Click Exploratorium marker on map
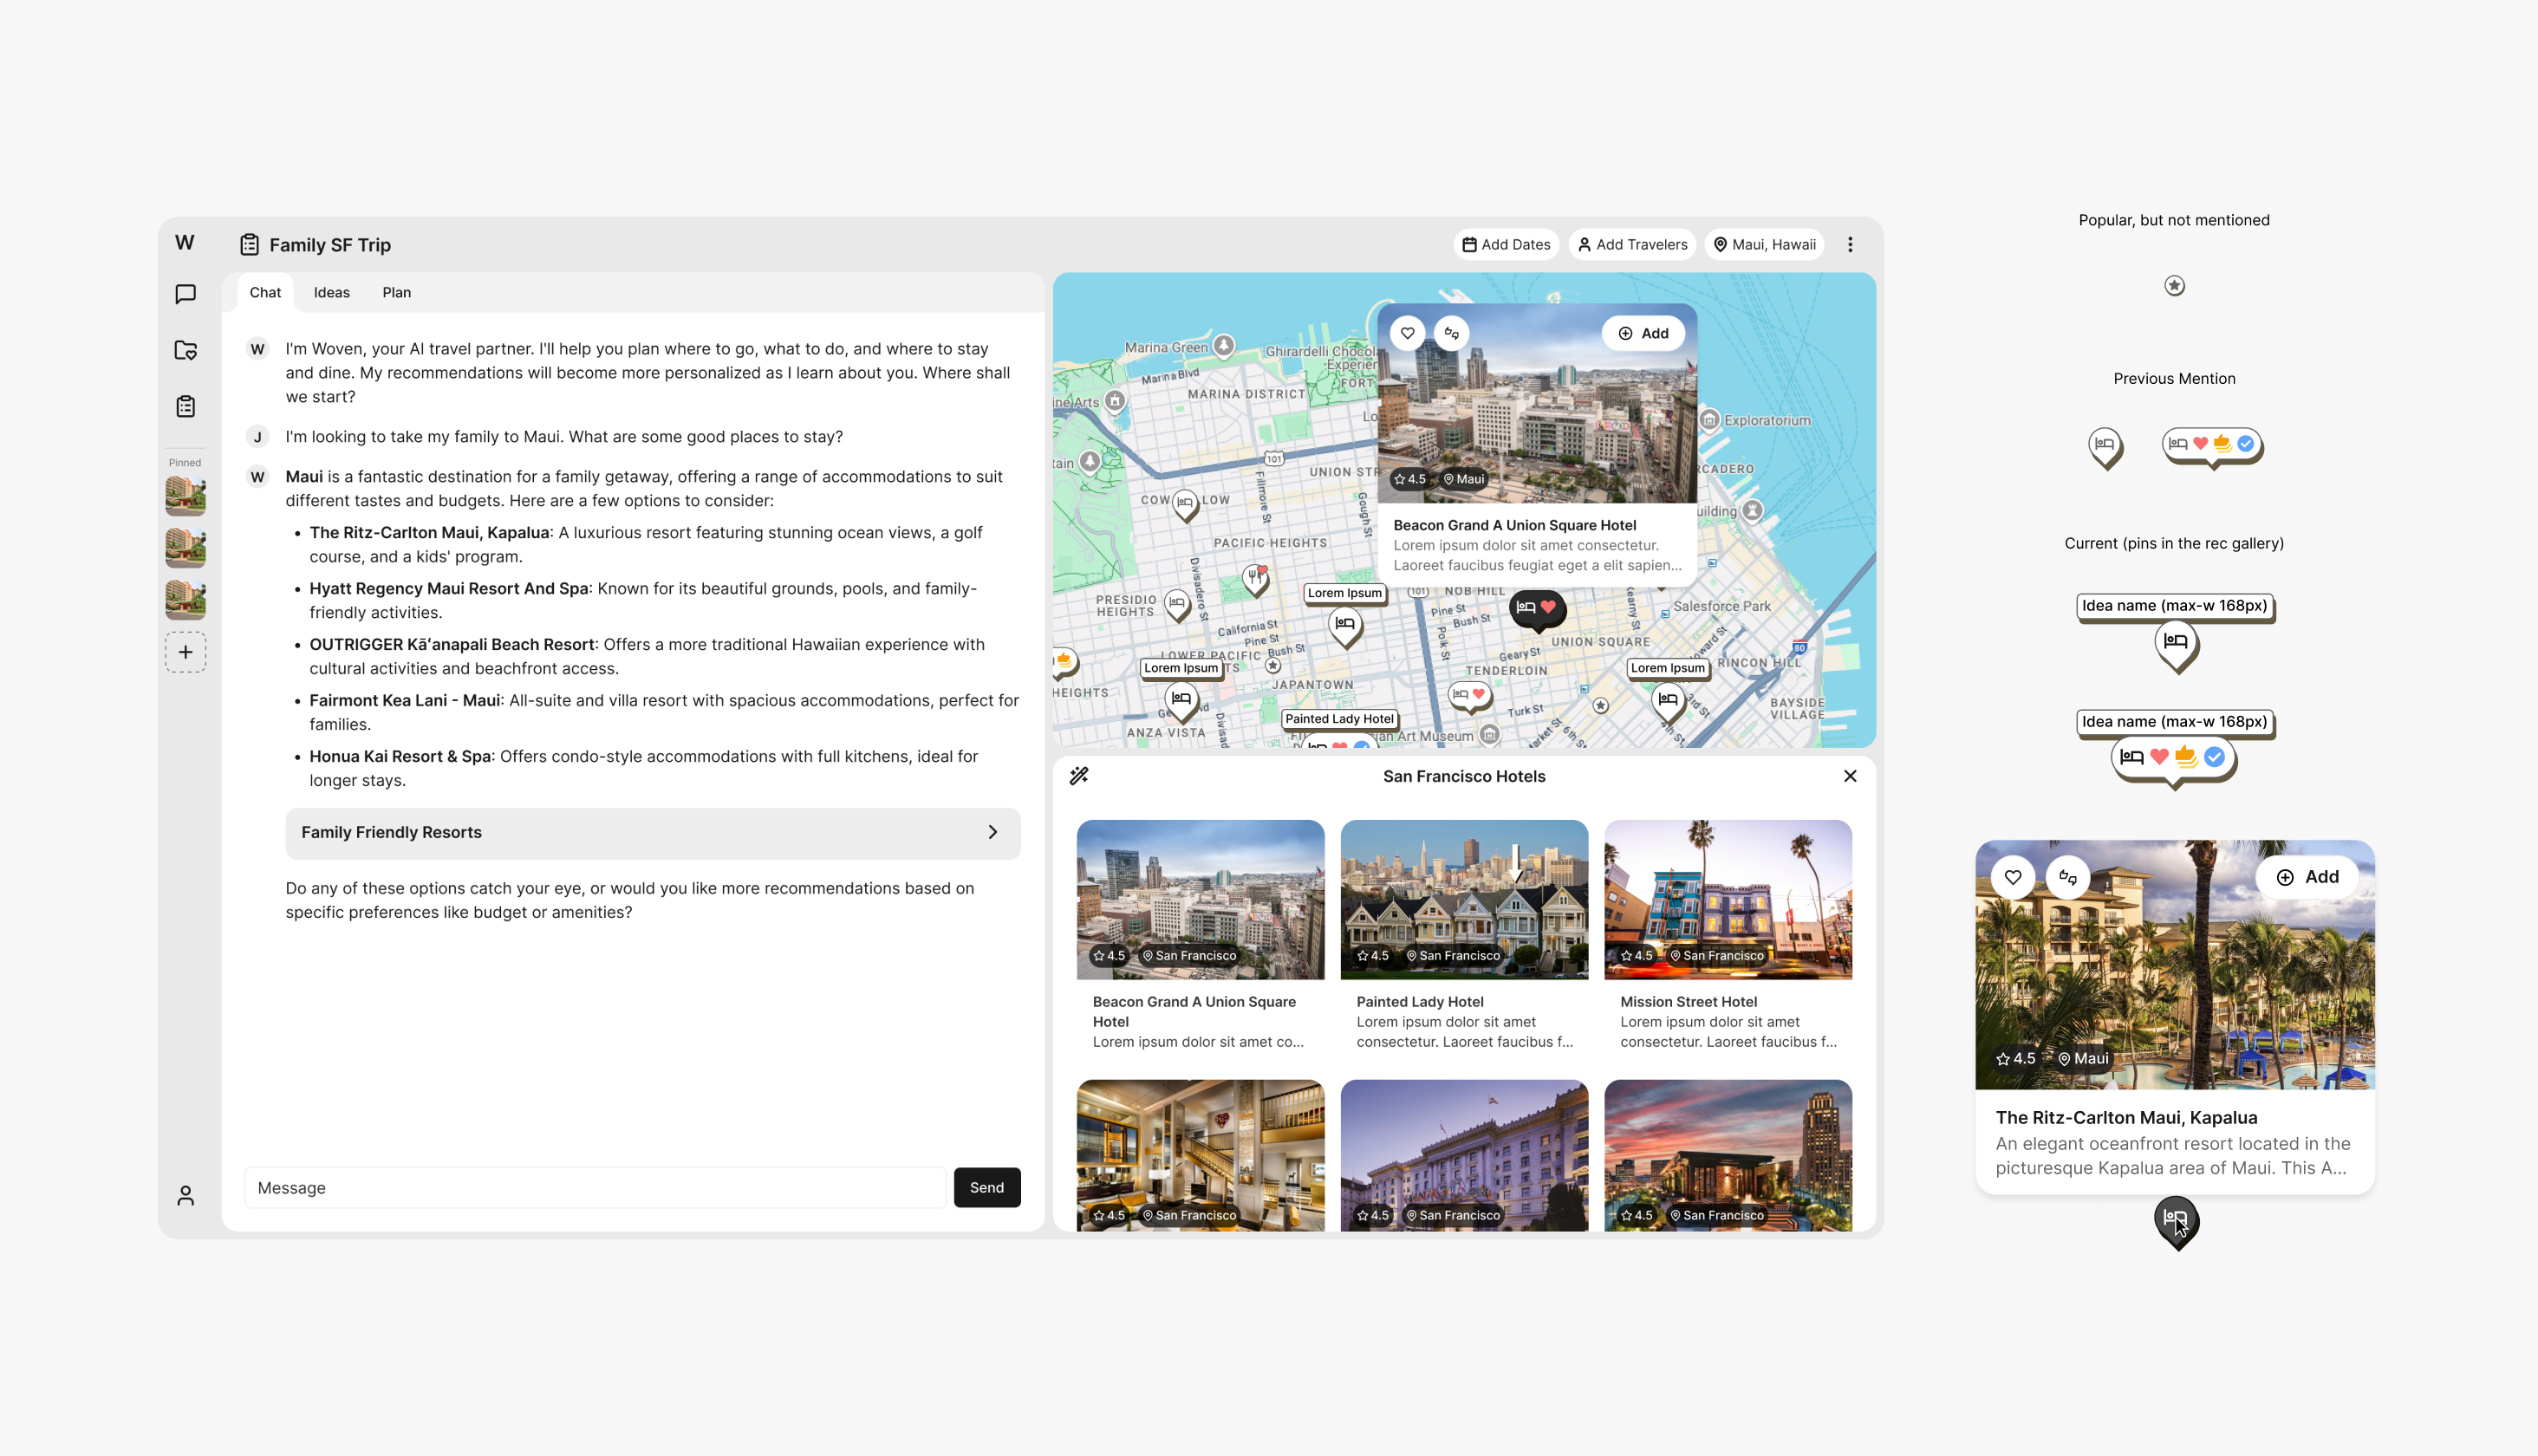The image size is (2538, 1456). click(x=1710, y=420)
